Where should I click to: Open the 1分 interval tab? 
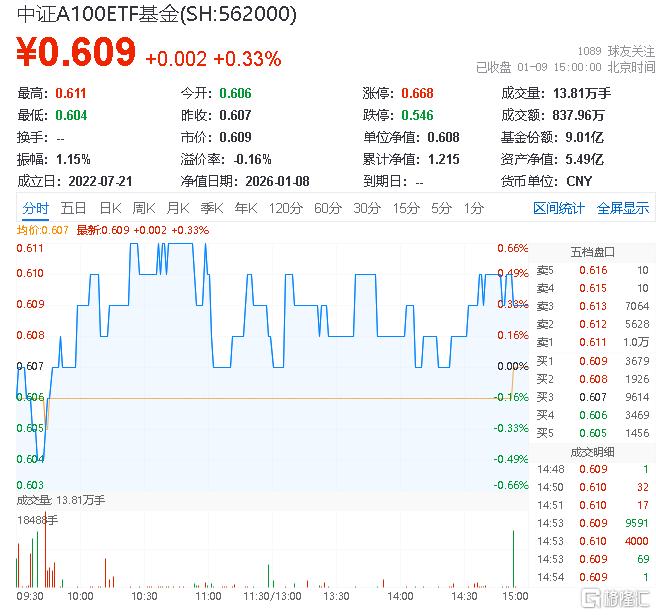point(474,208)
